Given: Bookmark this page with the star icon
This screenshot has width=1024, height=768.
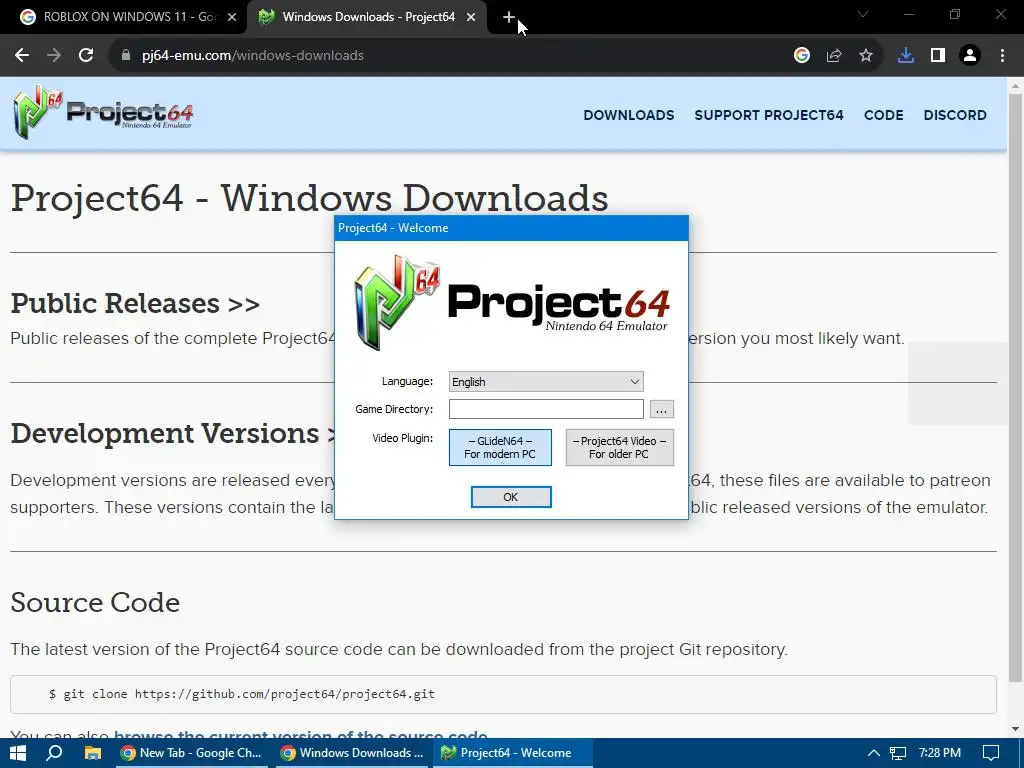Looking at the screenshot, I should [x=866, y=56].
